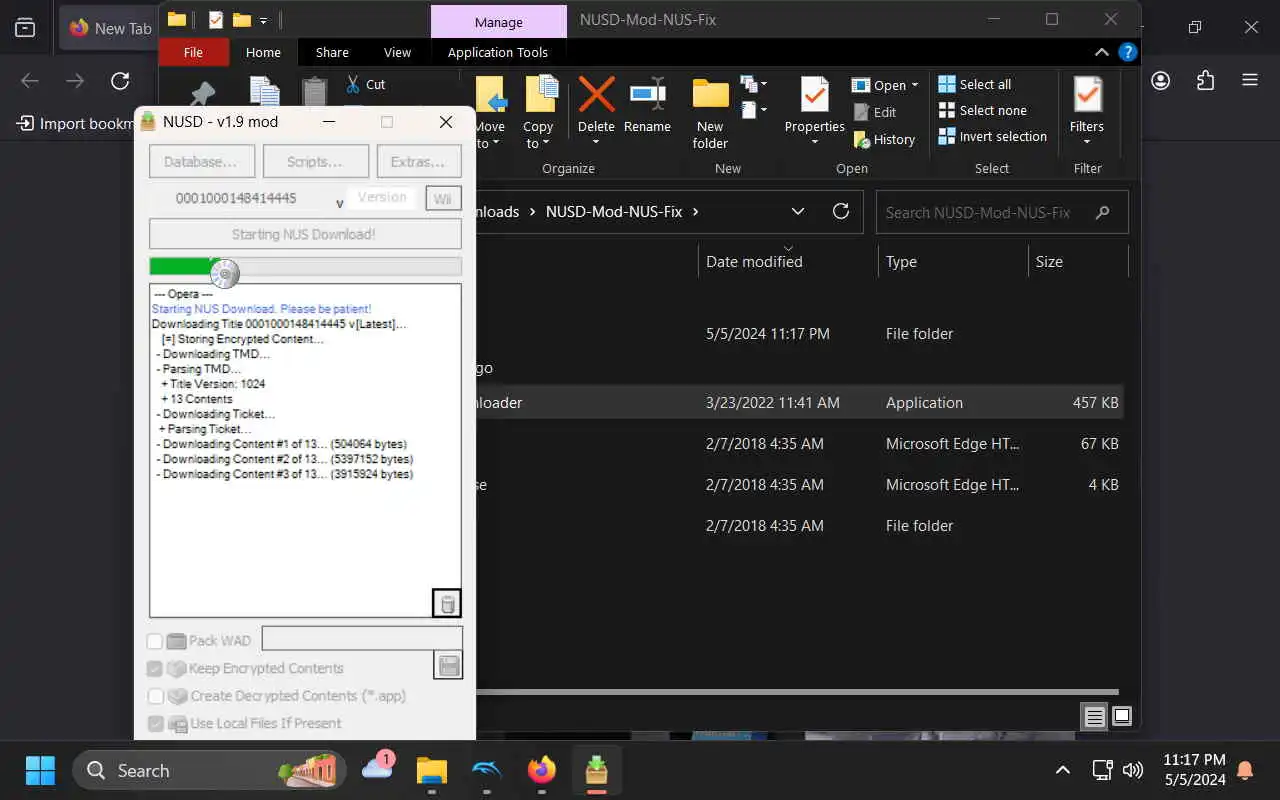Click the Starting NUS Download! button
The image size is (1280, 800).
pos(305,234)
